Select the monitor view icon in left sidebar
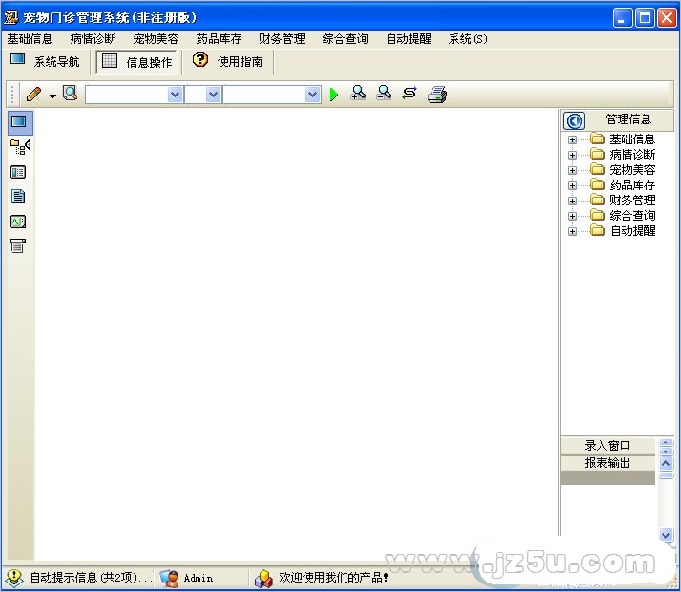 [19, 122]
